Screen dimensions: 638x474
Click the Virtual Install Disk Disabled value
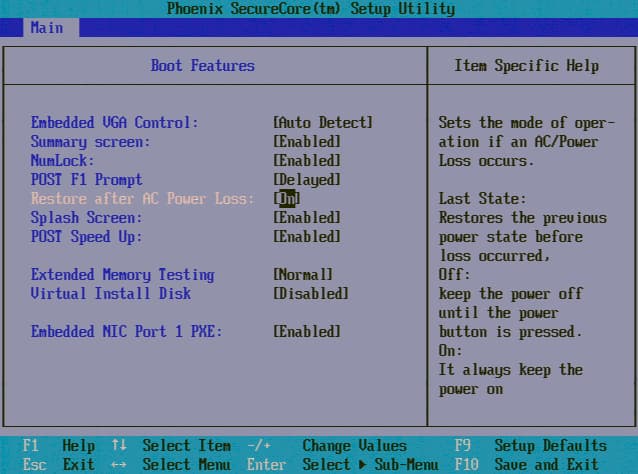click(x=310, y=294)
